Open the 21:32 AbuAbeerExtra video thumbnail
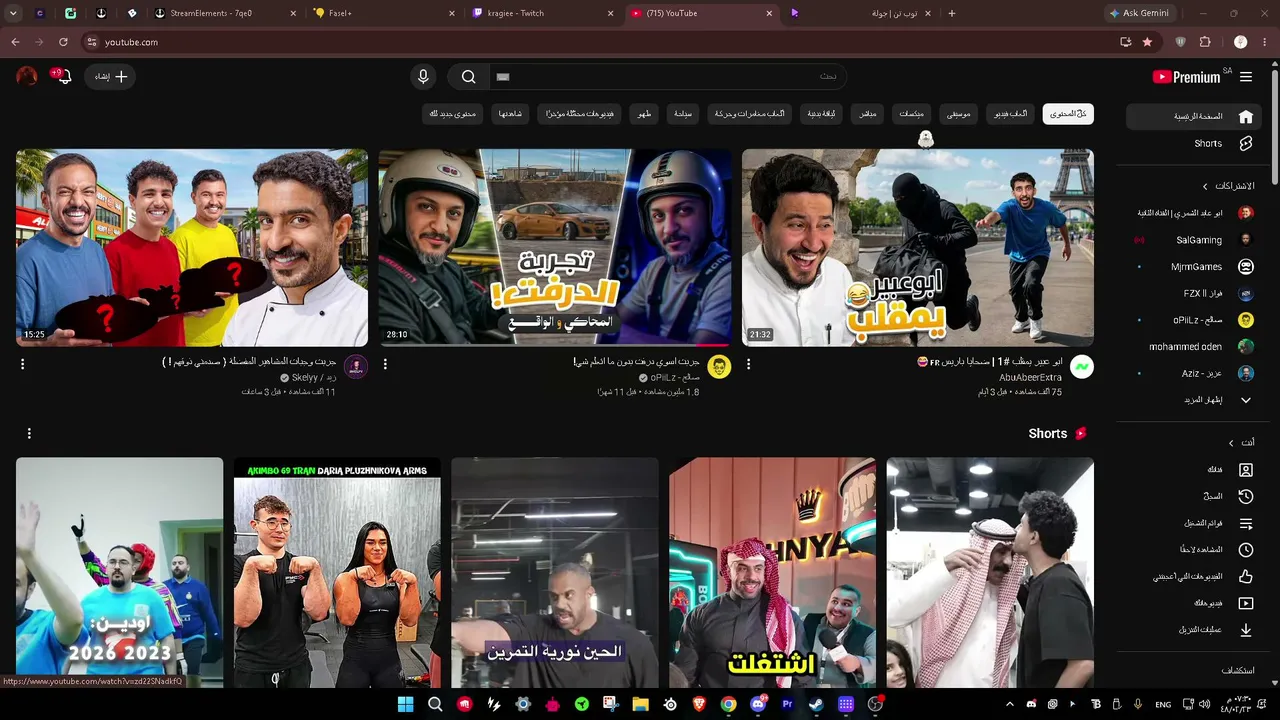1280x720 pixels. [x=918, y=248]
